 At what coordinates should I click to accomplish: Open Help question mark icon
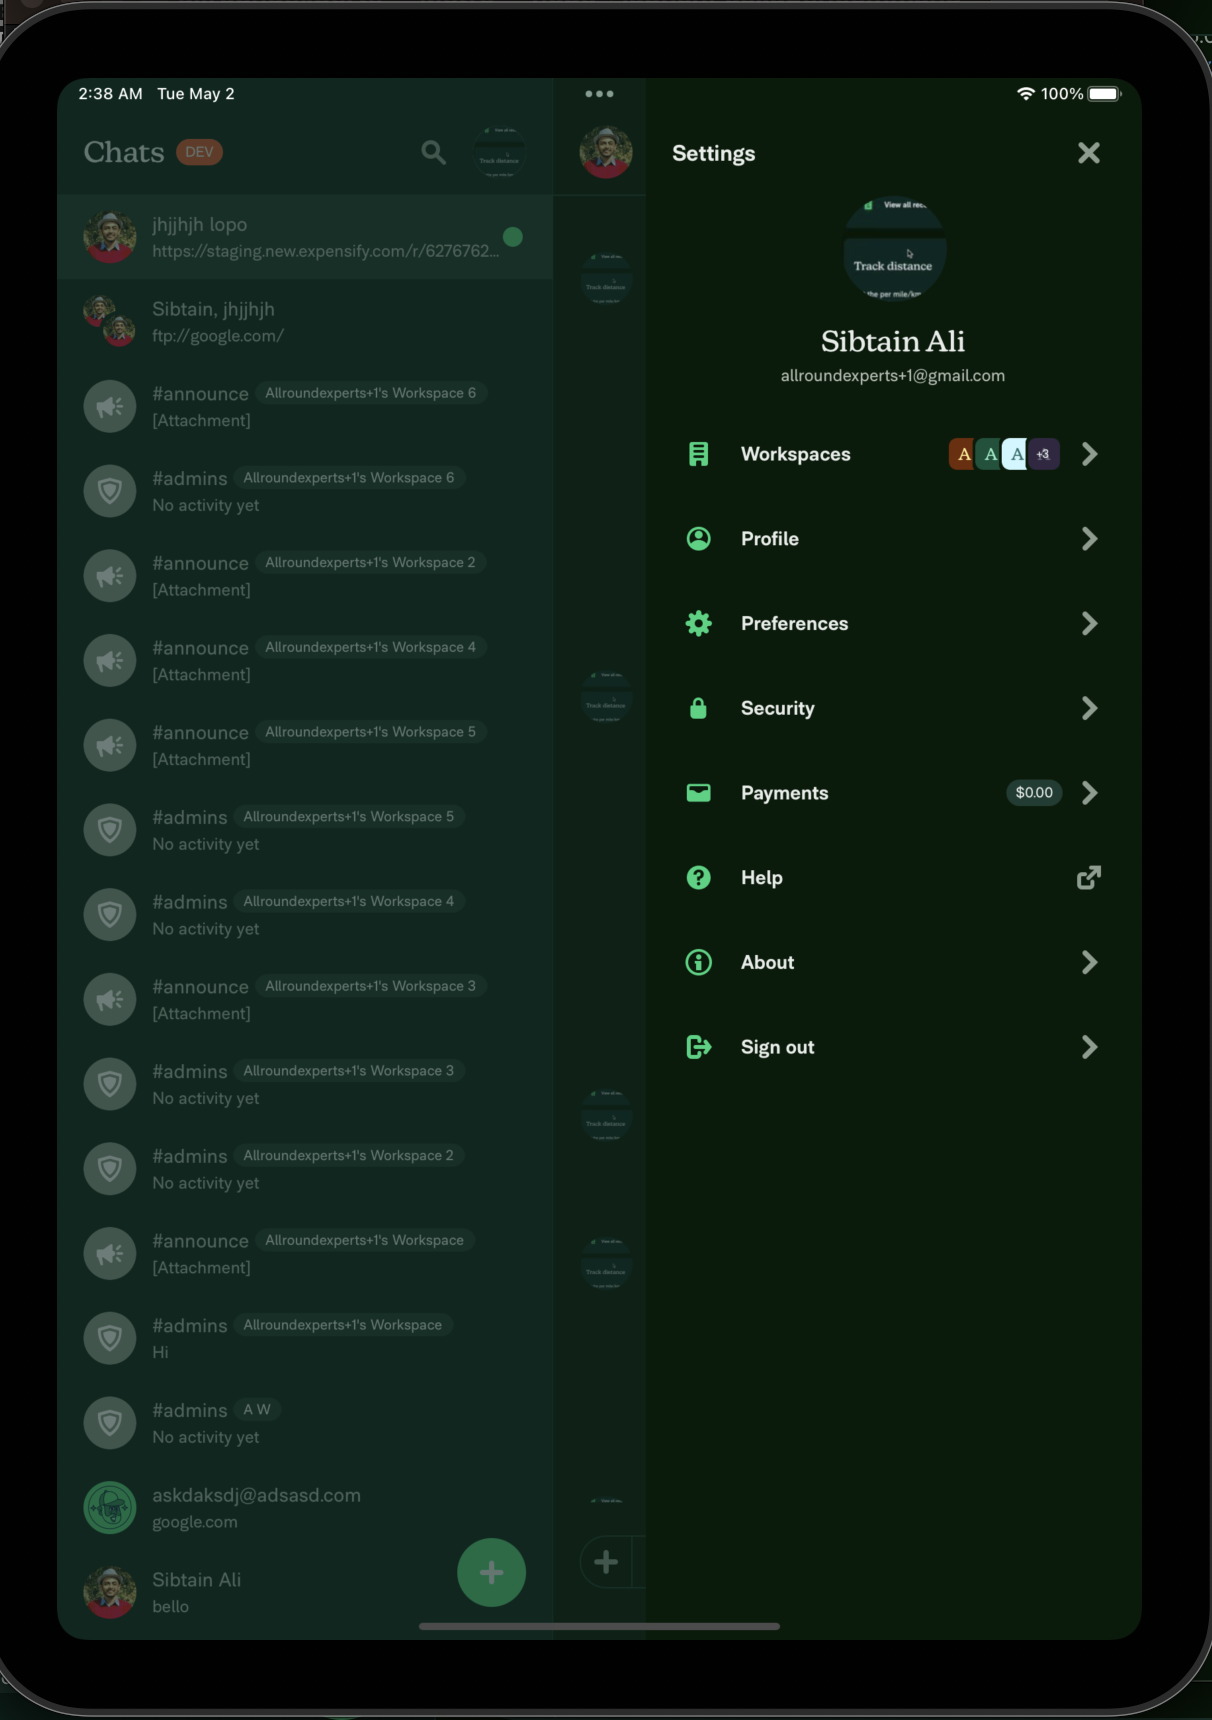pos(698,877)
